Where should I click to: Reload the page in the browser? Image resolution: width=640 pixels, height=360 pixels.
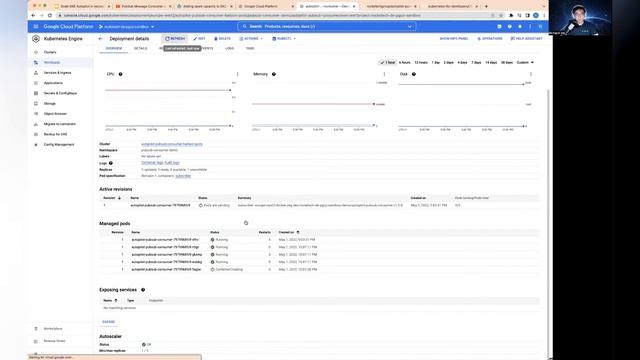pos(50,16)
